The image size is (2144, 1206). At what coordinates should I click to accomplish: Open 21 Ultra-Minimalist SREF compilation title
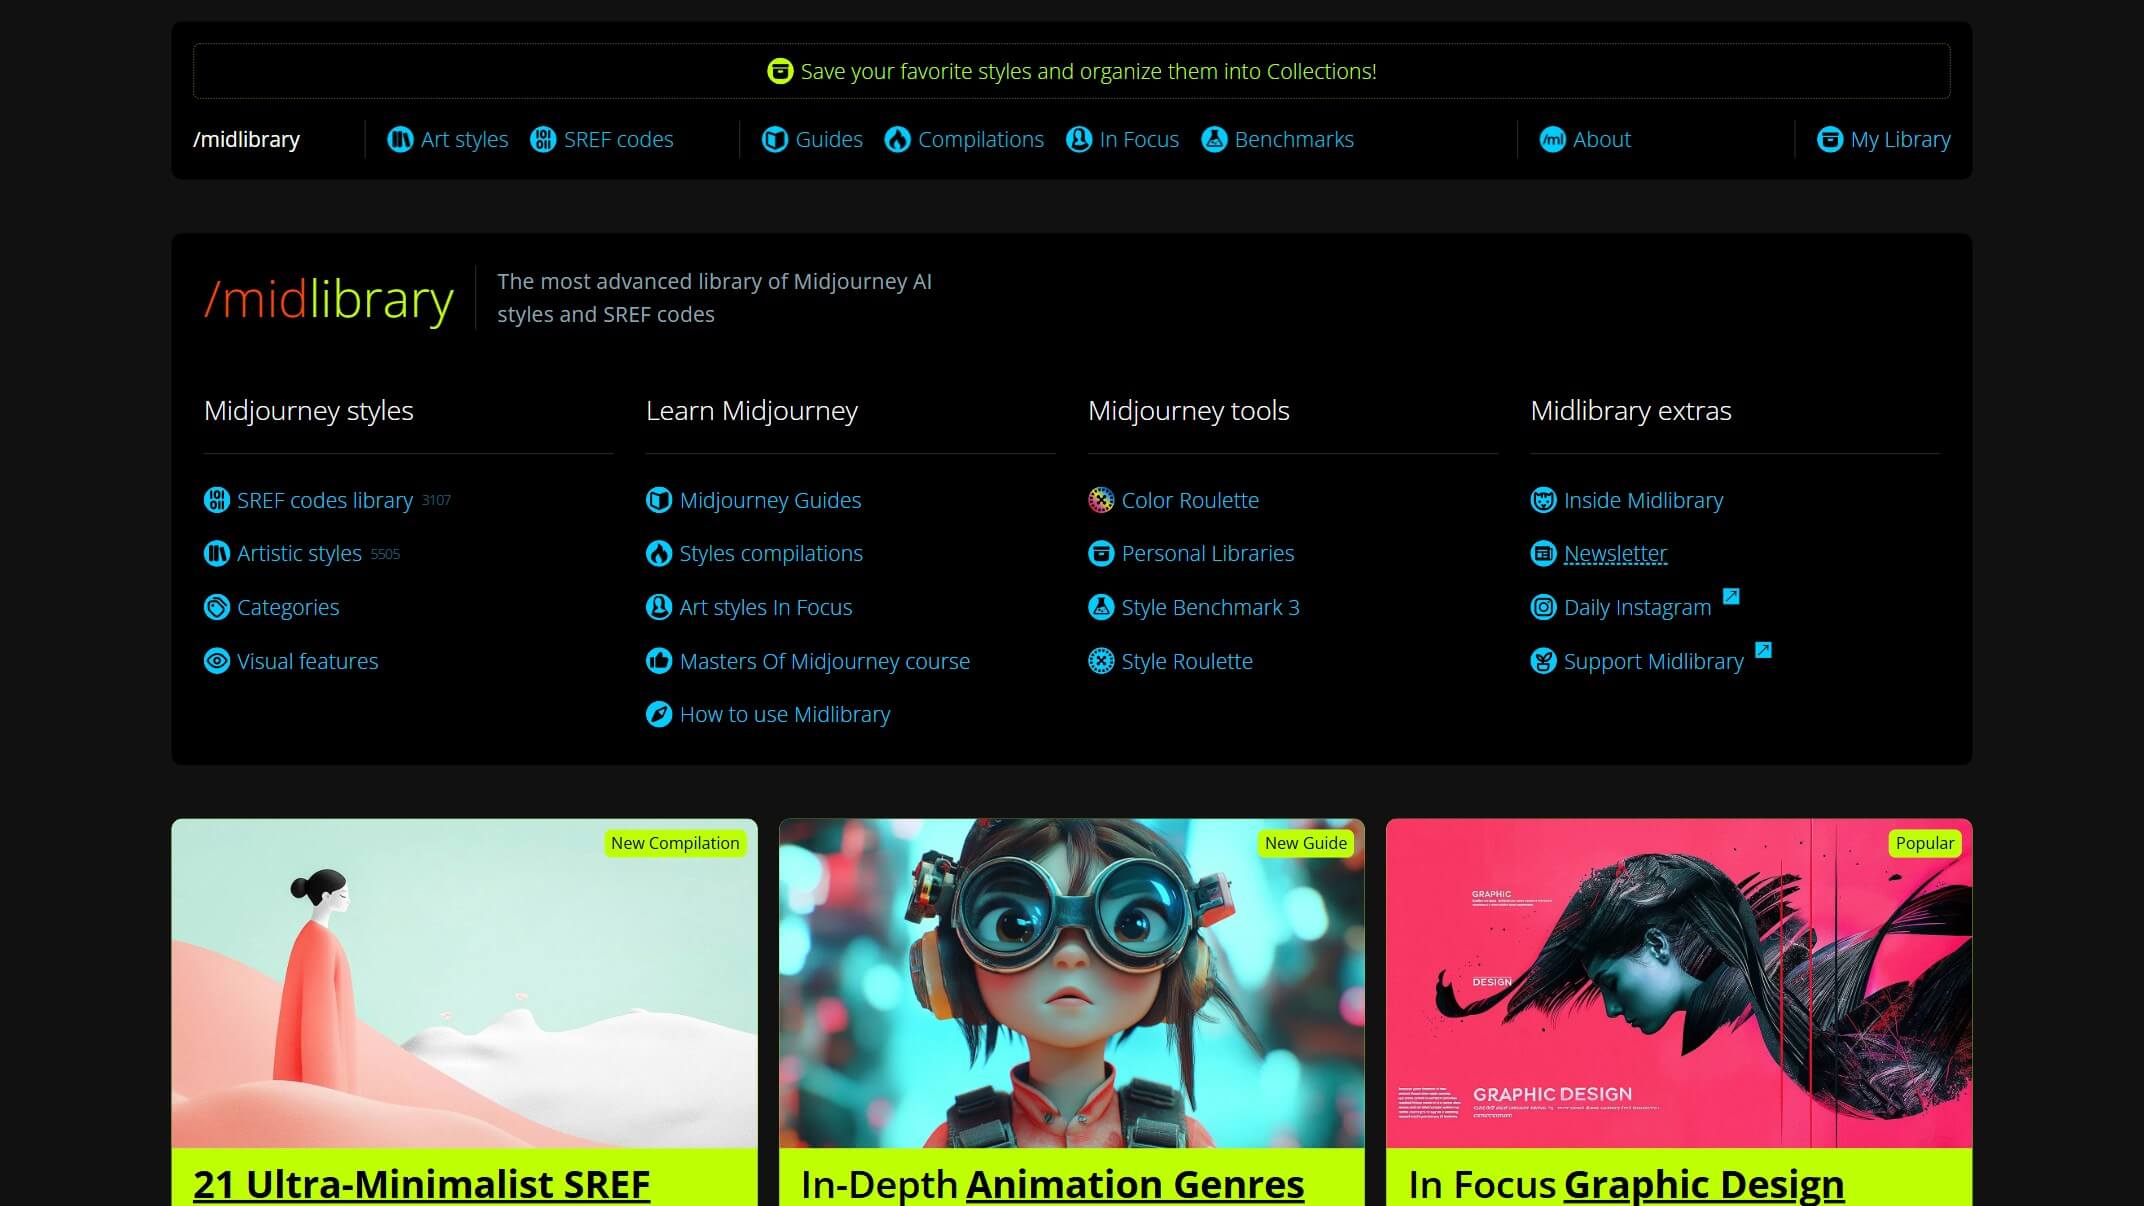tap(421, 1184)
